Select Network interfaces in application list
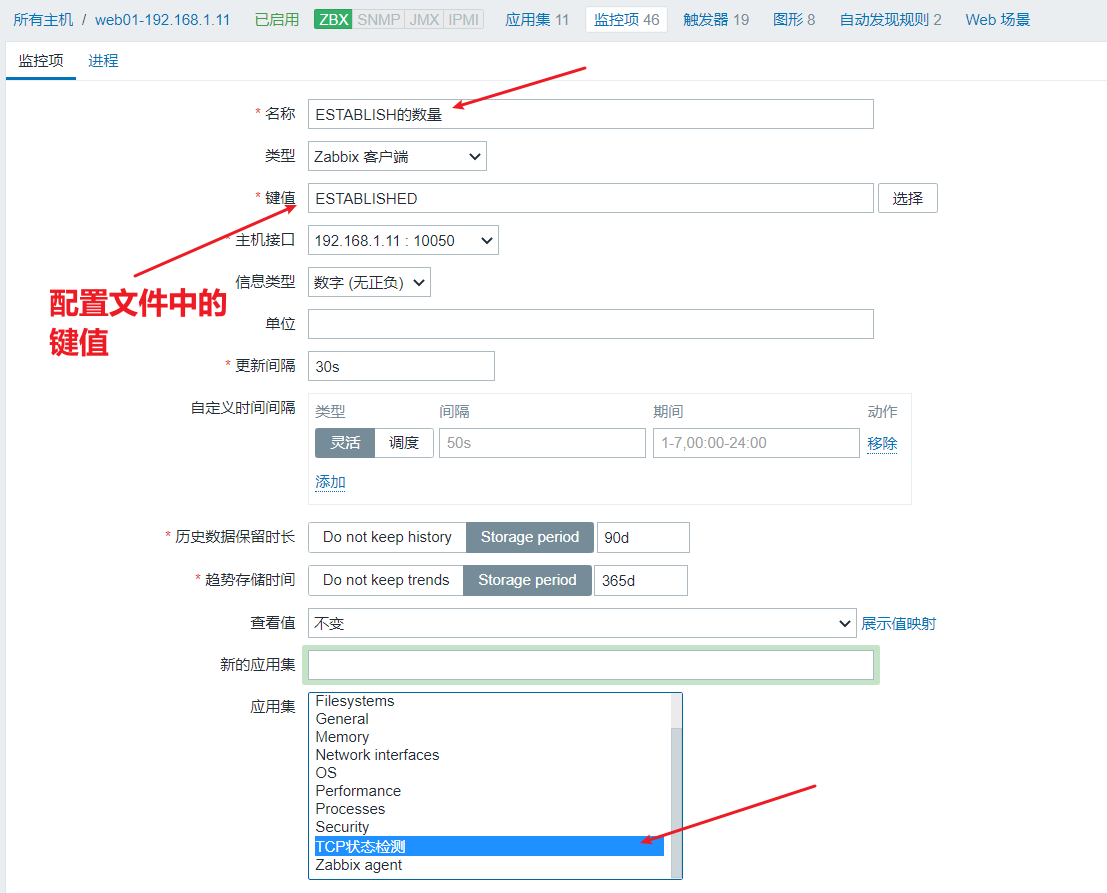 489,755
